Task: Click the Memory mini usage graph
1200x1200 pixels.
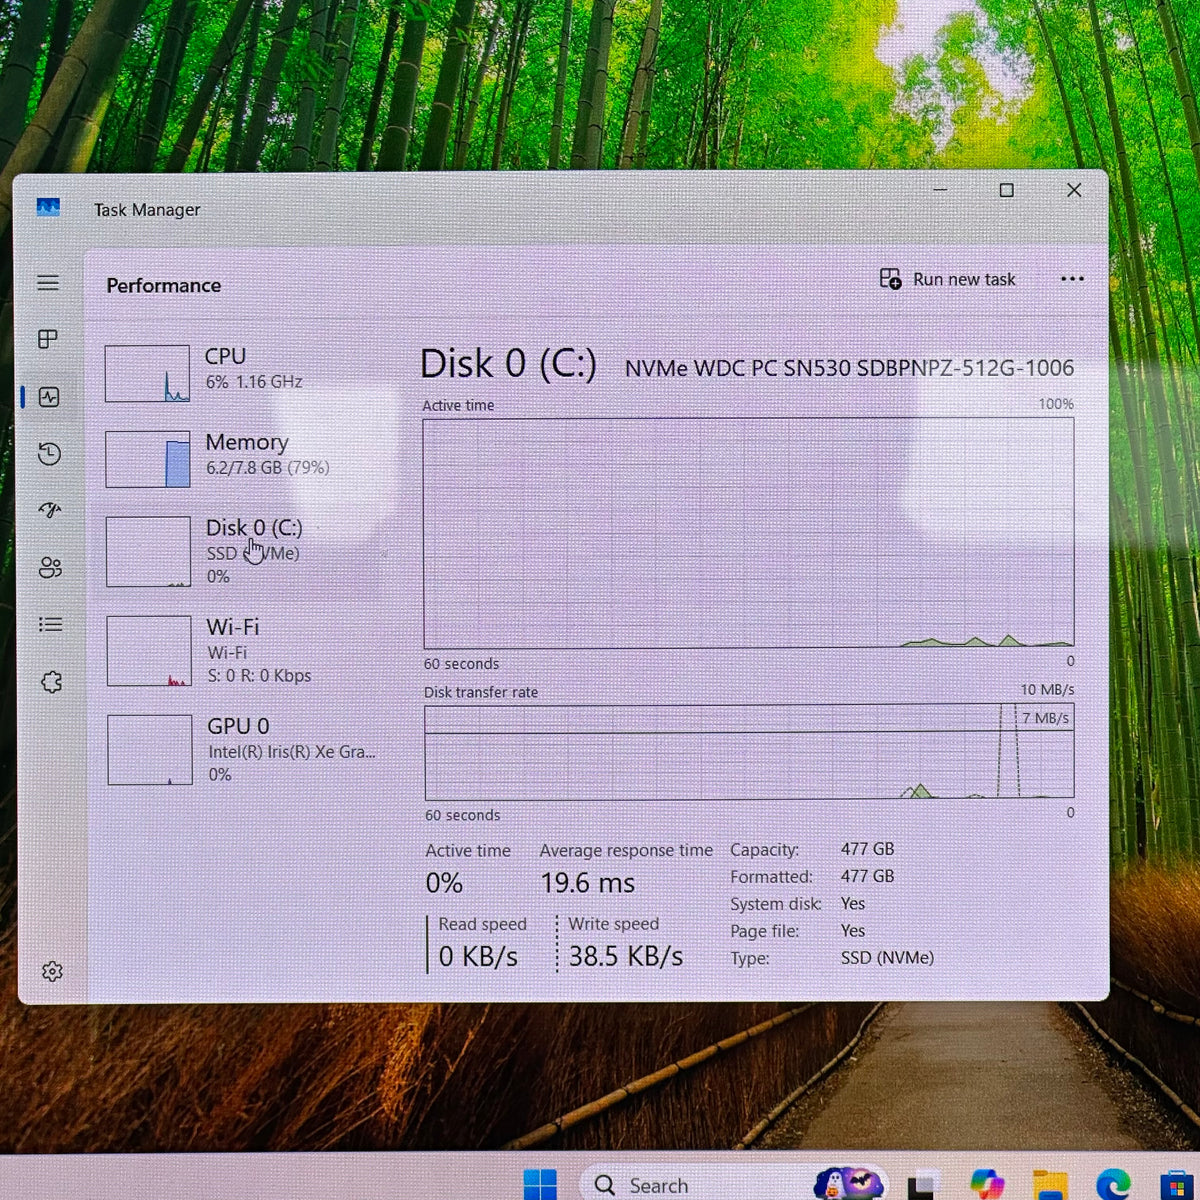Action: (x=148, y=459)
